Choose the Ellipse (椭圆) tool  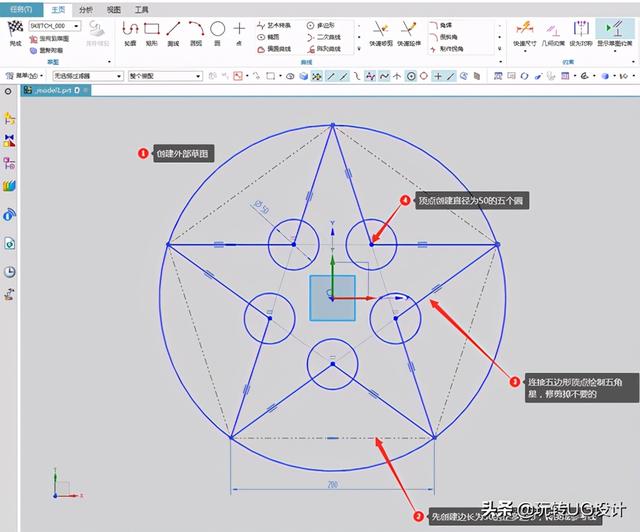(269, 37)
